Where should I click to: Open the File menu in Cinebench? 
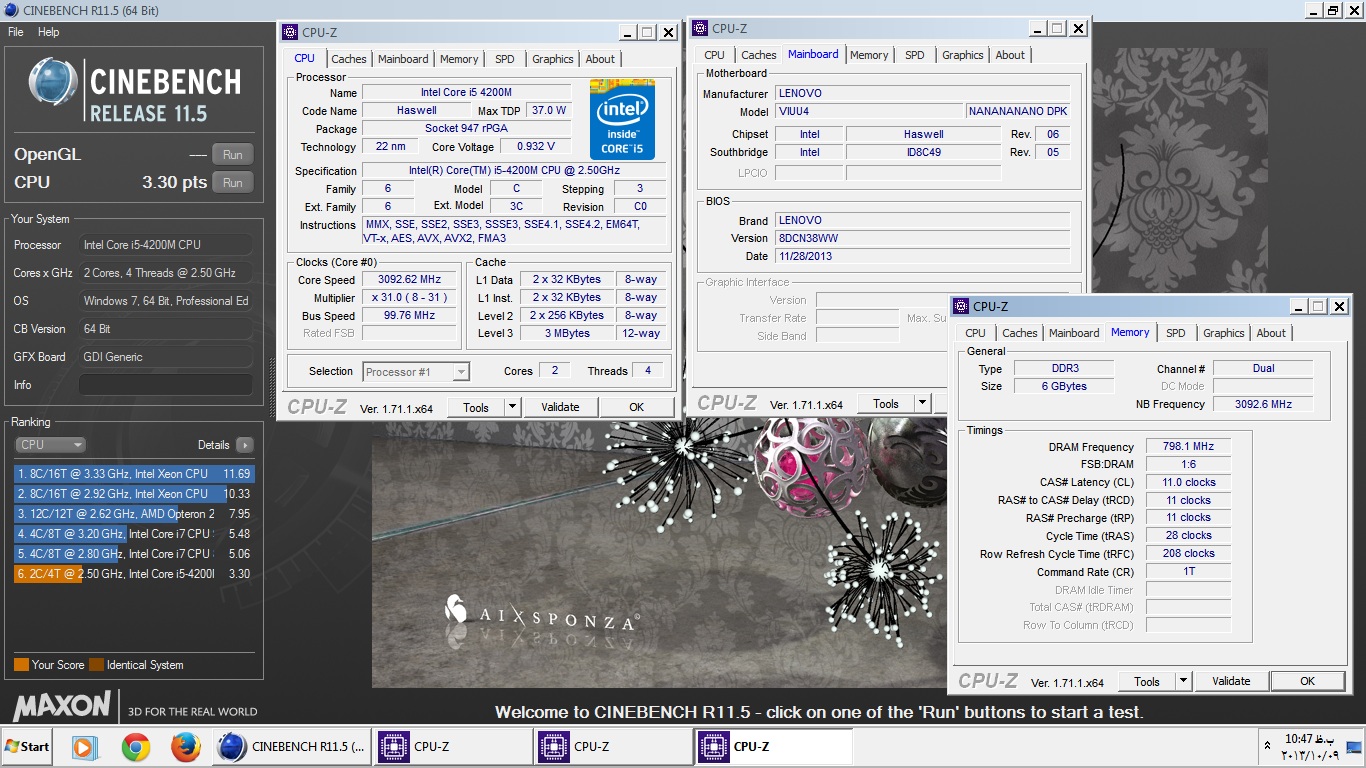(16, 32)
